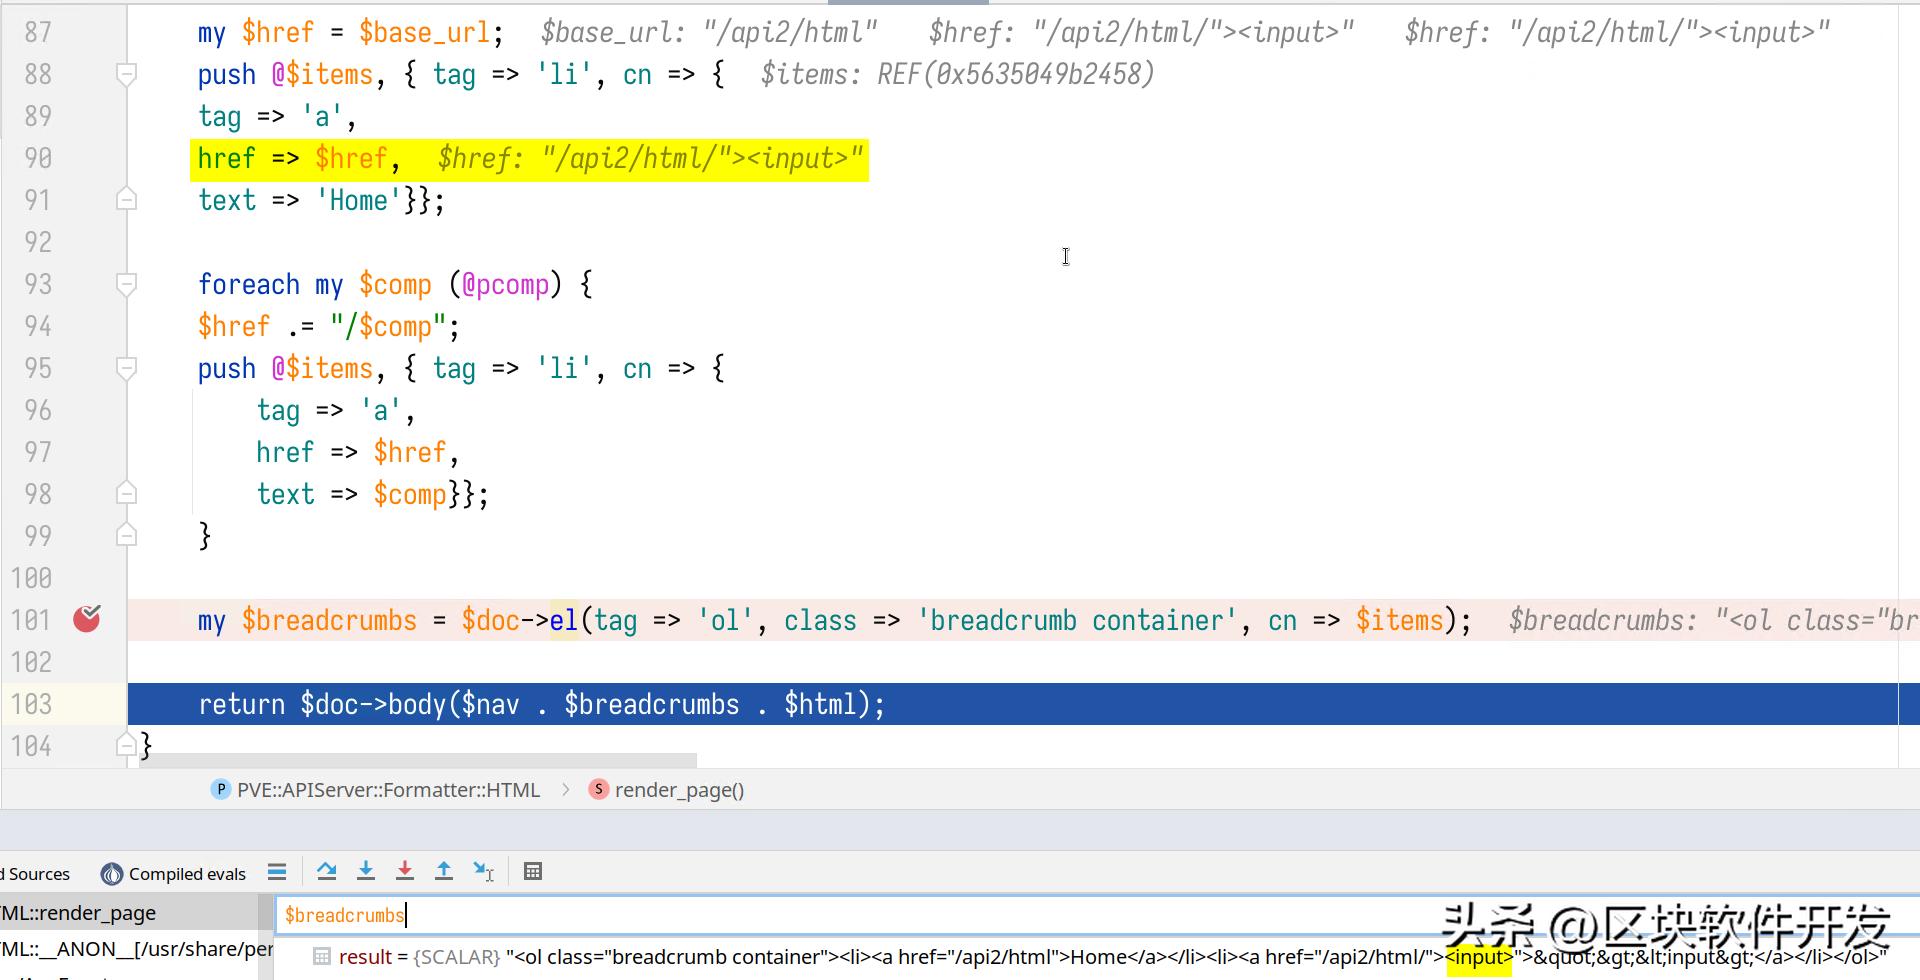Image resolution: width=1920 pixels, height=980 pixels.
Task: Click the Step Over debugger icon
Action: pos(326,872)
